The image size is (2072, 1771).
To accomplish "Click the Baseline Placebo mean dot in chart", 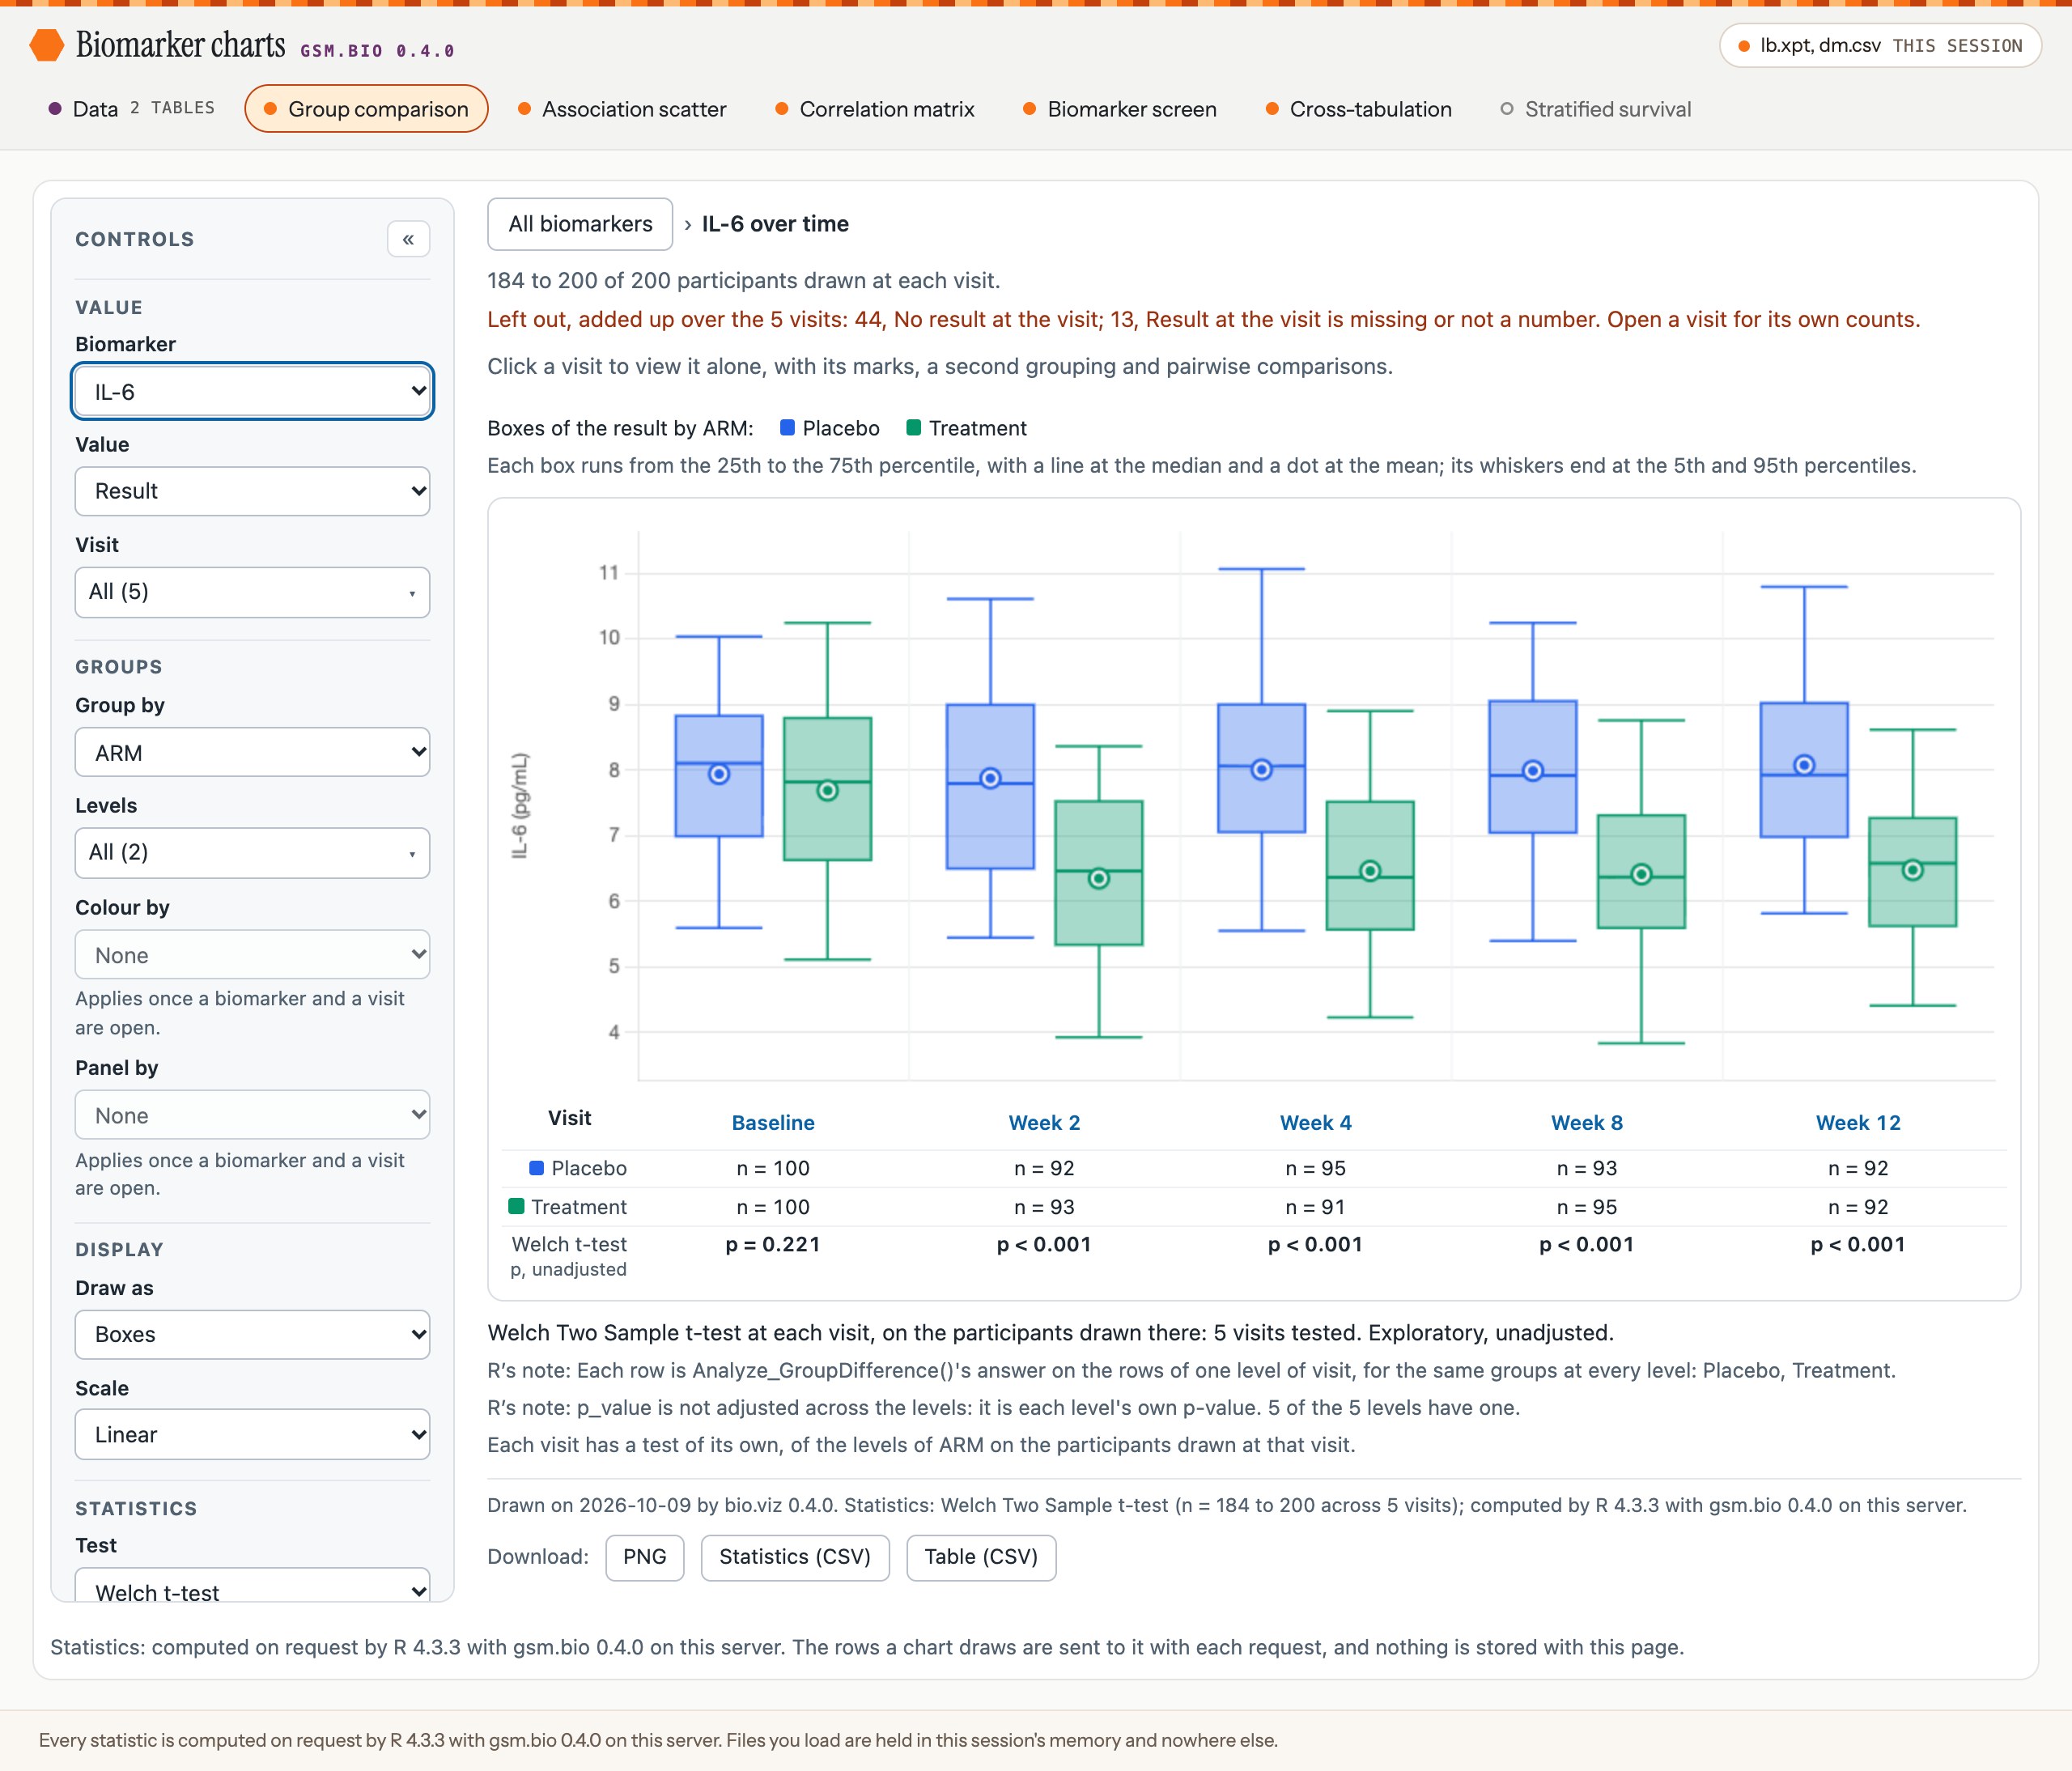I will tap(719, 774).
